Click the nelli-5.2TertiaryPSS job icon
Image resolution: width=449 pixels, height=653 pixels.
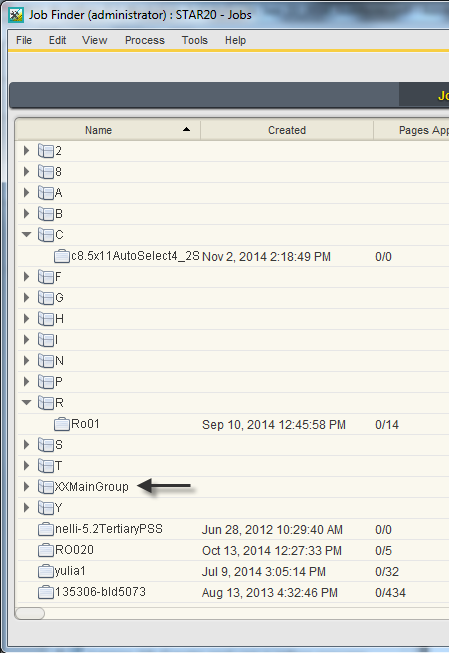[x=46, y=529]
